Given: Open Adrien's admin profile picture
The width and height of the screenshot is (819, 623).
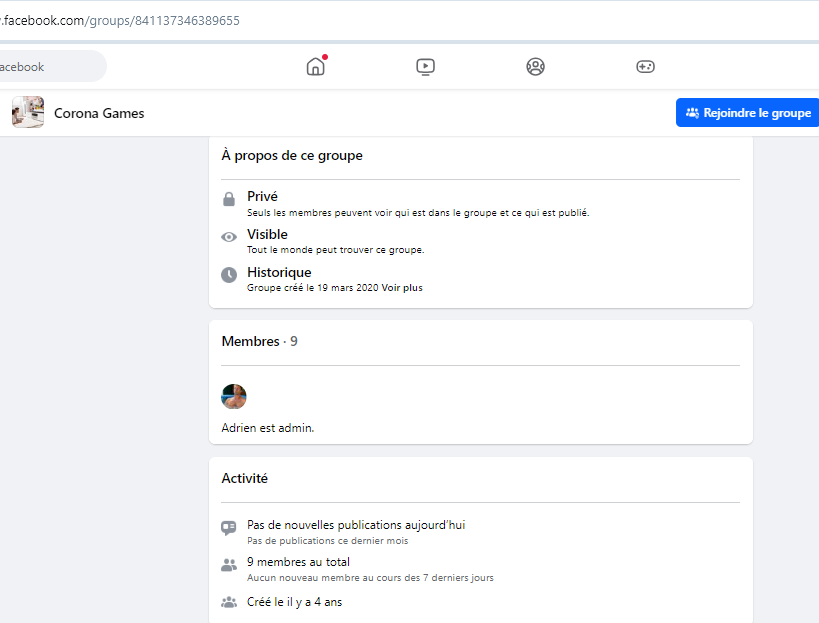Looking at the screenshot, I should click(x=234, y=397).
